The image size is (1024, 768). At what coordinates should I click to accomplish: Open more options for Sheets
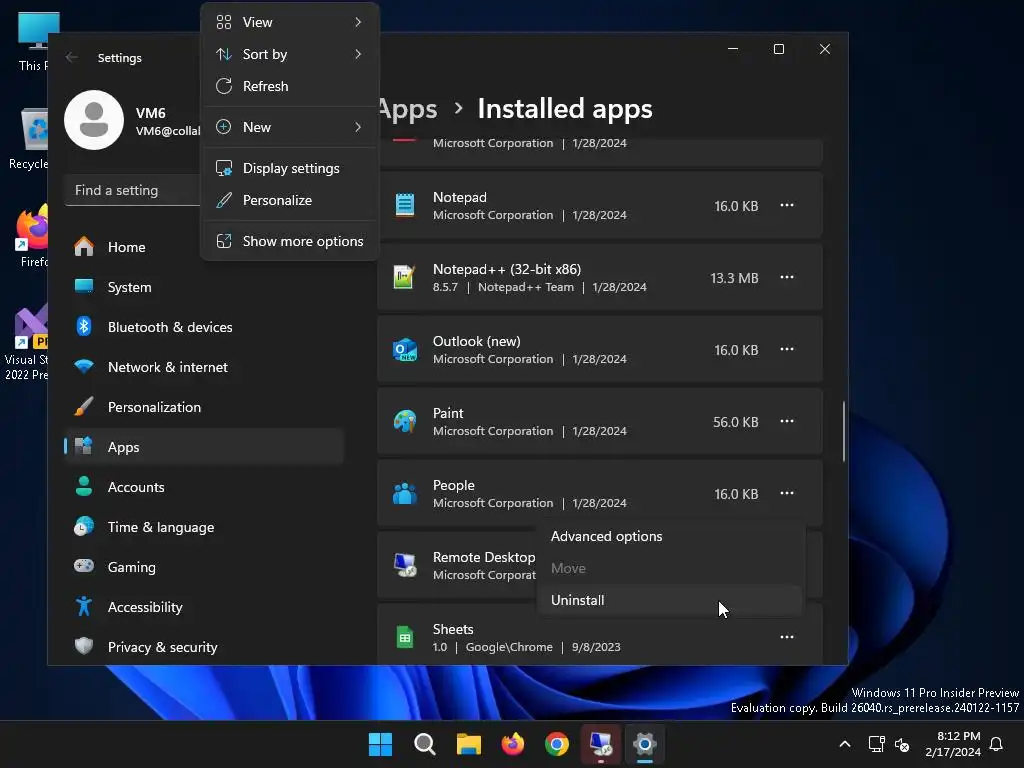coord(787,637)
